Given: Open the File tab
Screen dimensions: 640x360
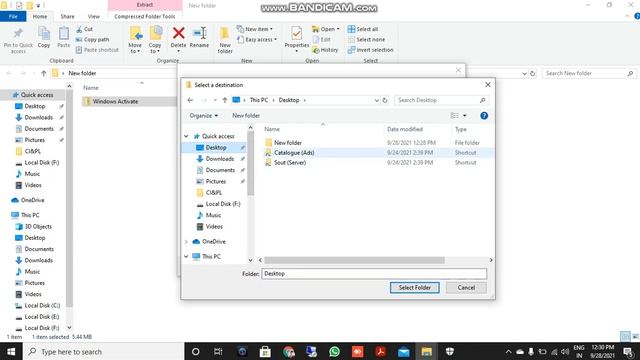Looking at the screenshot, I should coord(13,16).
